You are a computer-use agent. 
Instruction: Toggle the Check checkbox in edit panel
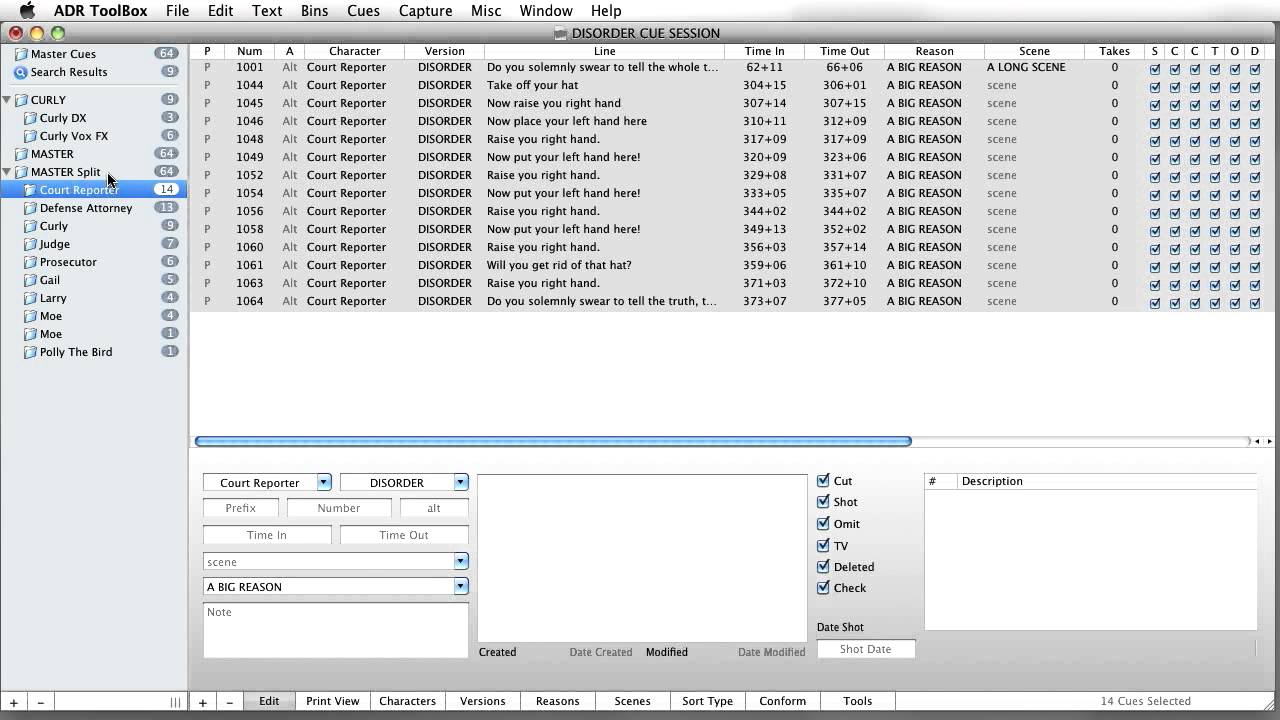[x=823, y=588]
